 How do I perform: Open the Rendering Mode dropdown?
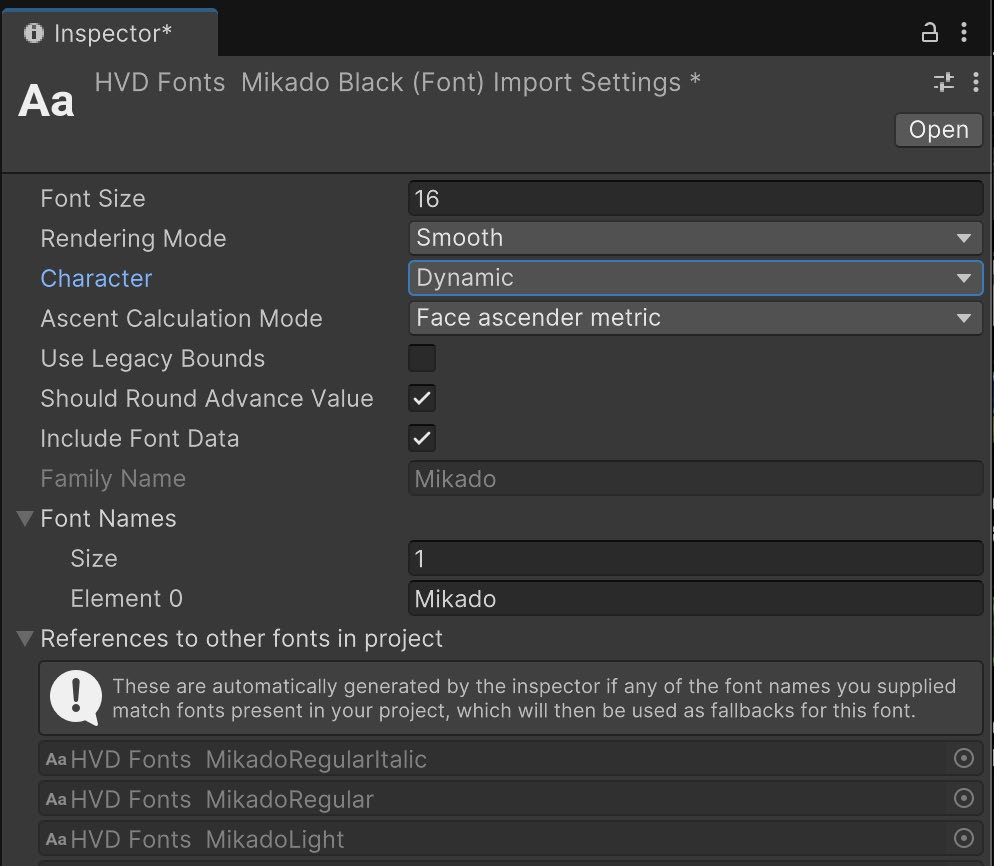pyautogui.click(x=695, y=238)
